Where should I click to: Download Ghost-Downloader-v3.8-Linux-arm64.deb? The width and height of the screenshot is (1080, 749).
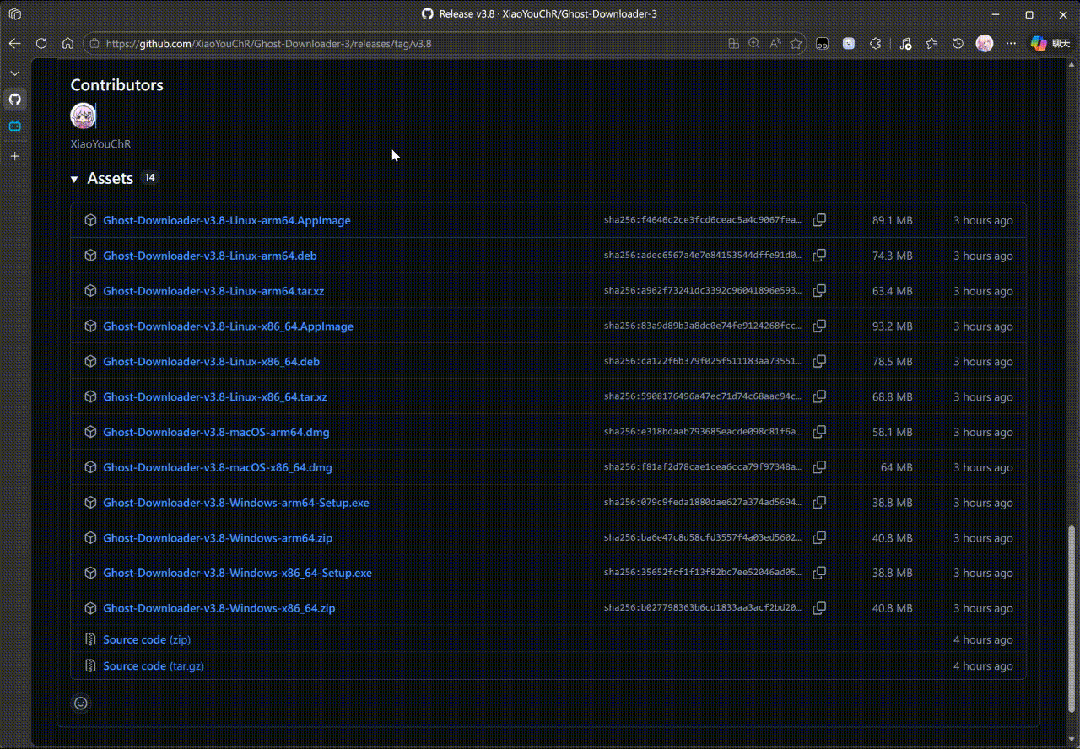click(210, 256)
